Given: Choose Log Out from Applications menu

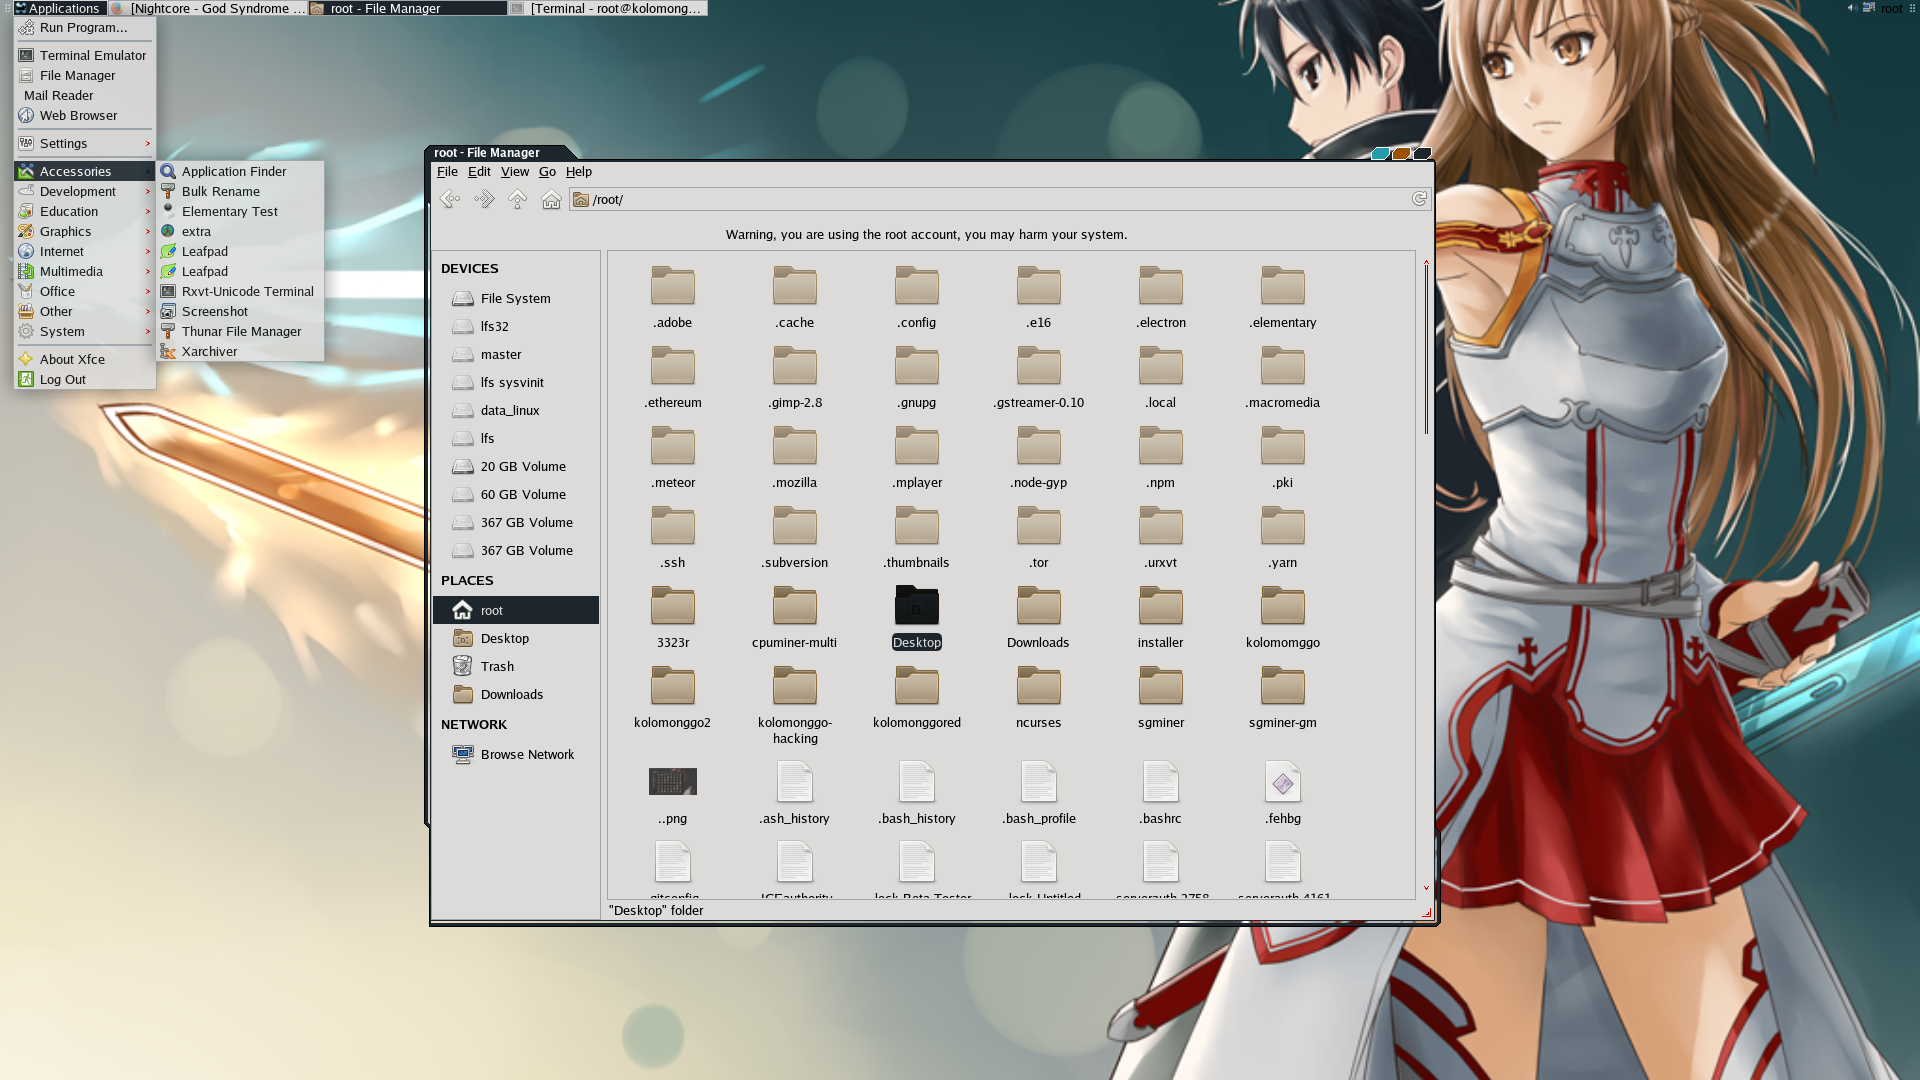Looking at the screenshot, I should (84, 380).
